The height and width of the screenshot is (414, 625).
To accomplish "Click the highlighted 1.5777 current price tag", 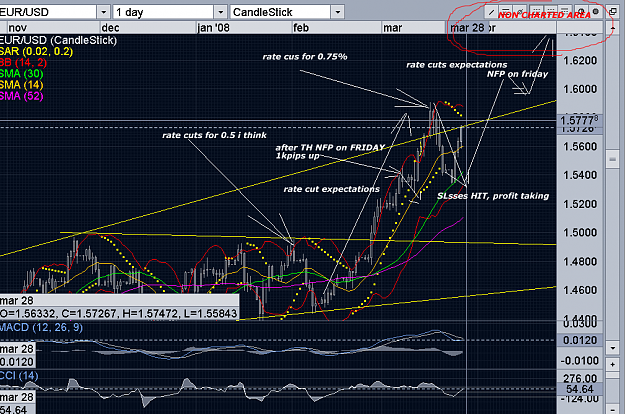I will [580, 120].
